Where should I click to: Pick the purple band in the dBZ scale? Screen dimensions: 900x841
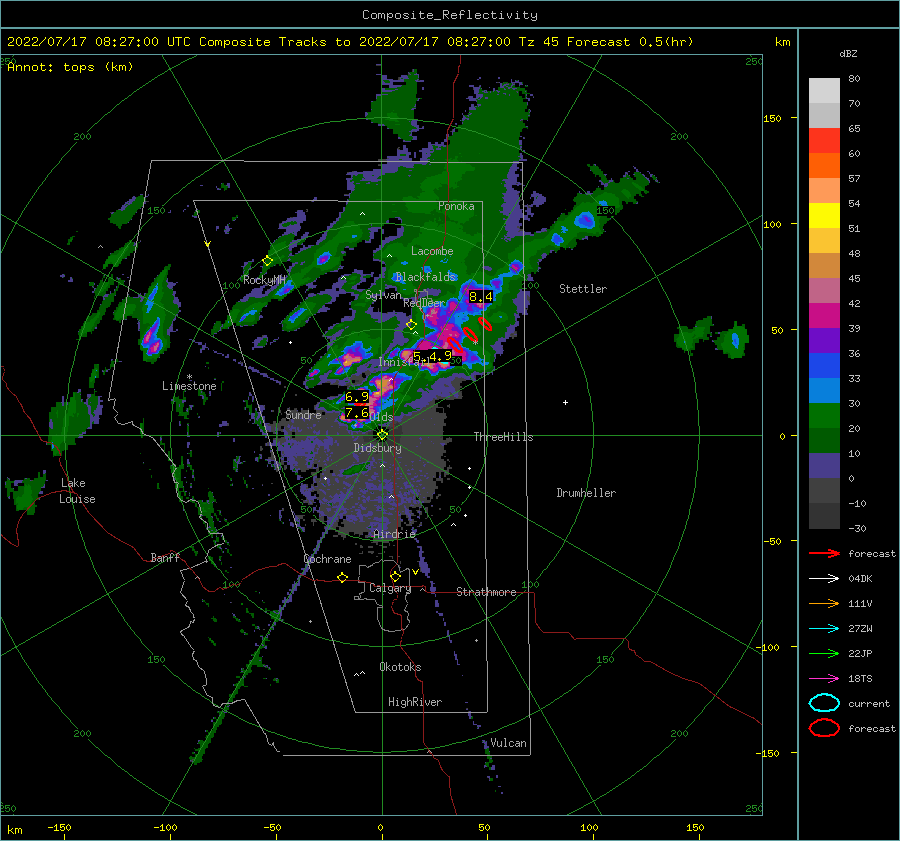[824, 340]
